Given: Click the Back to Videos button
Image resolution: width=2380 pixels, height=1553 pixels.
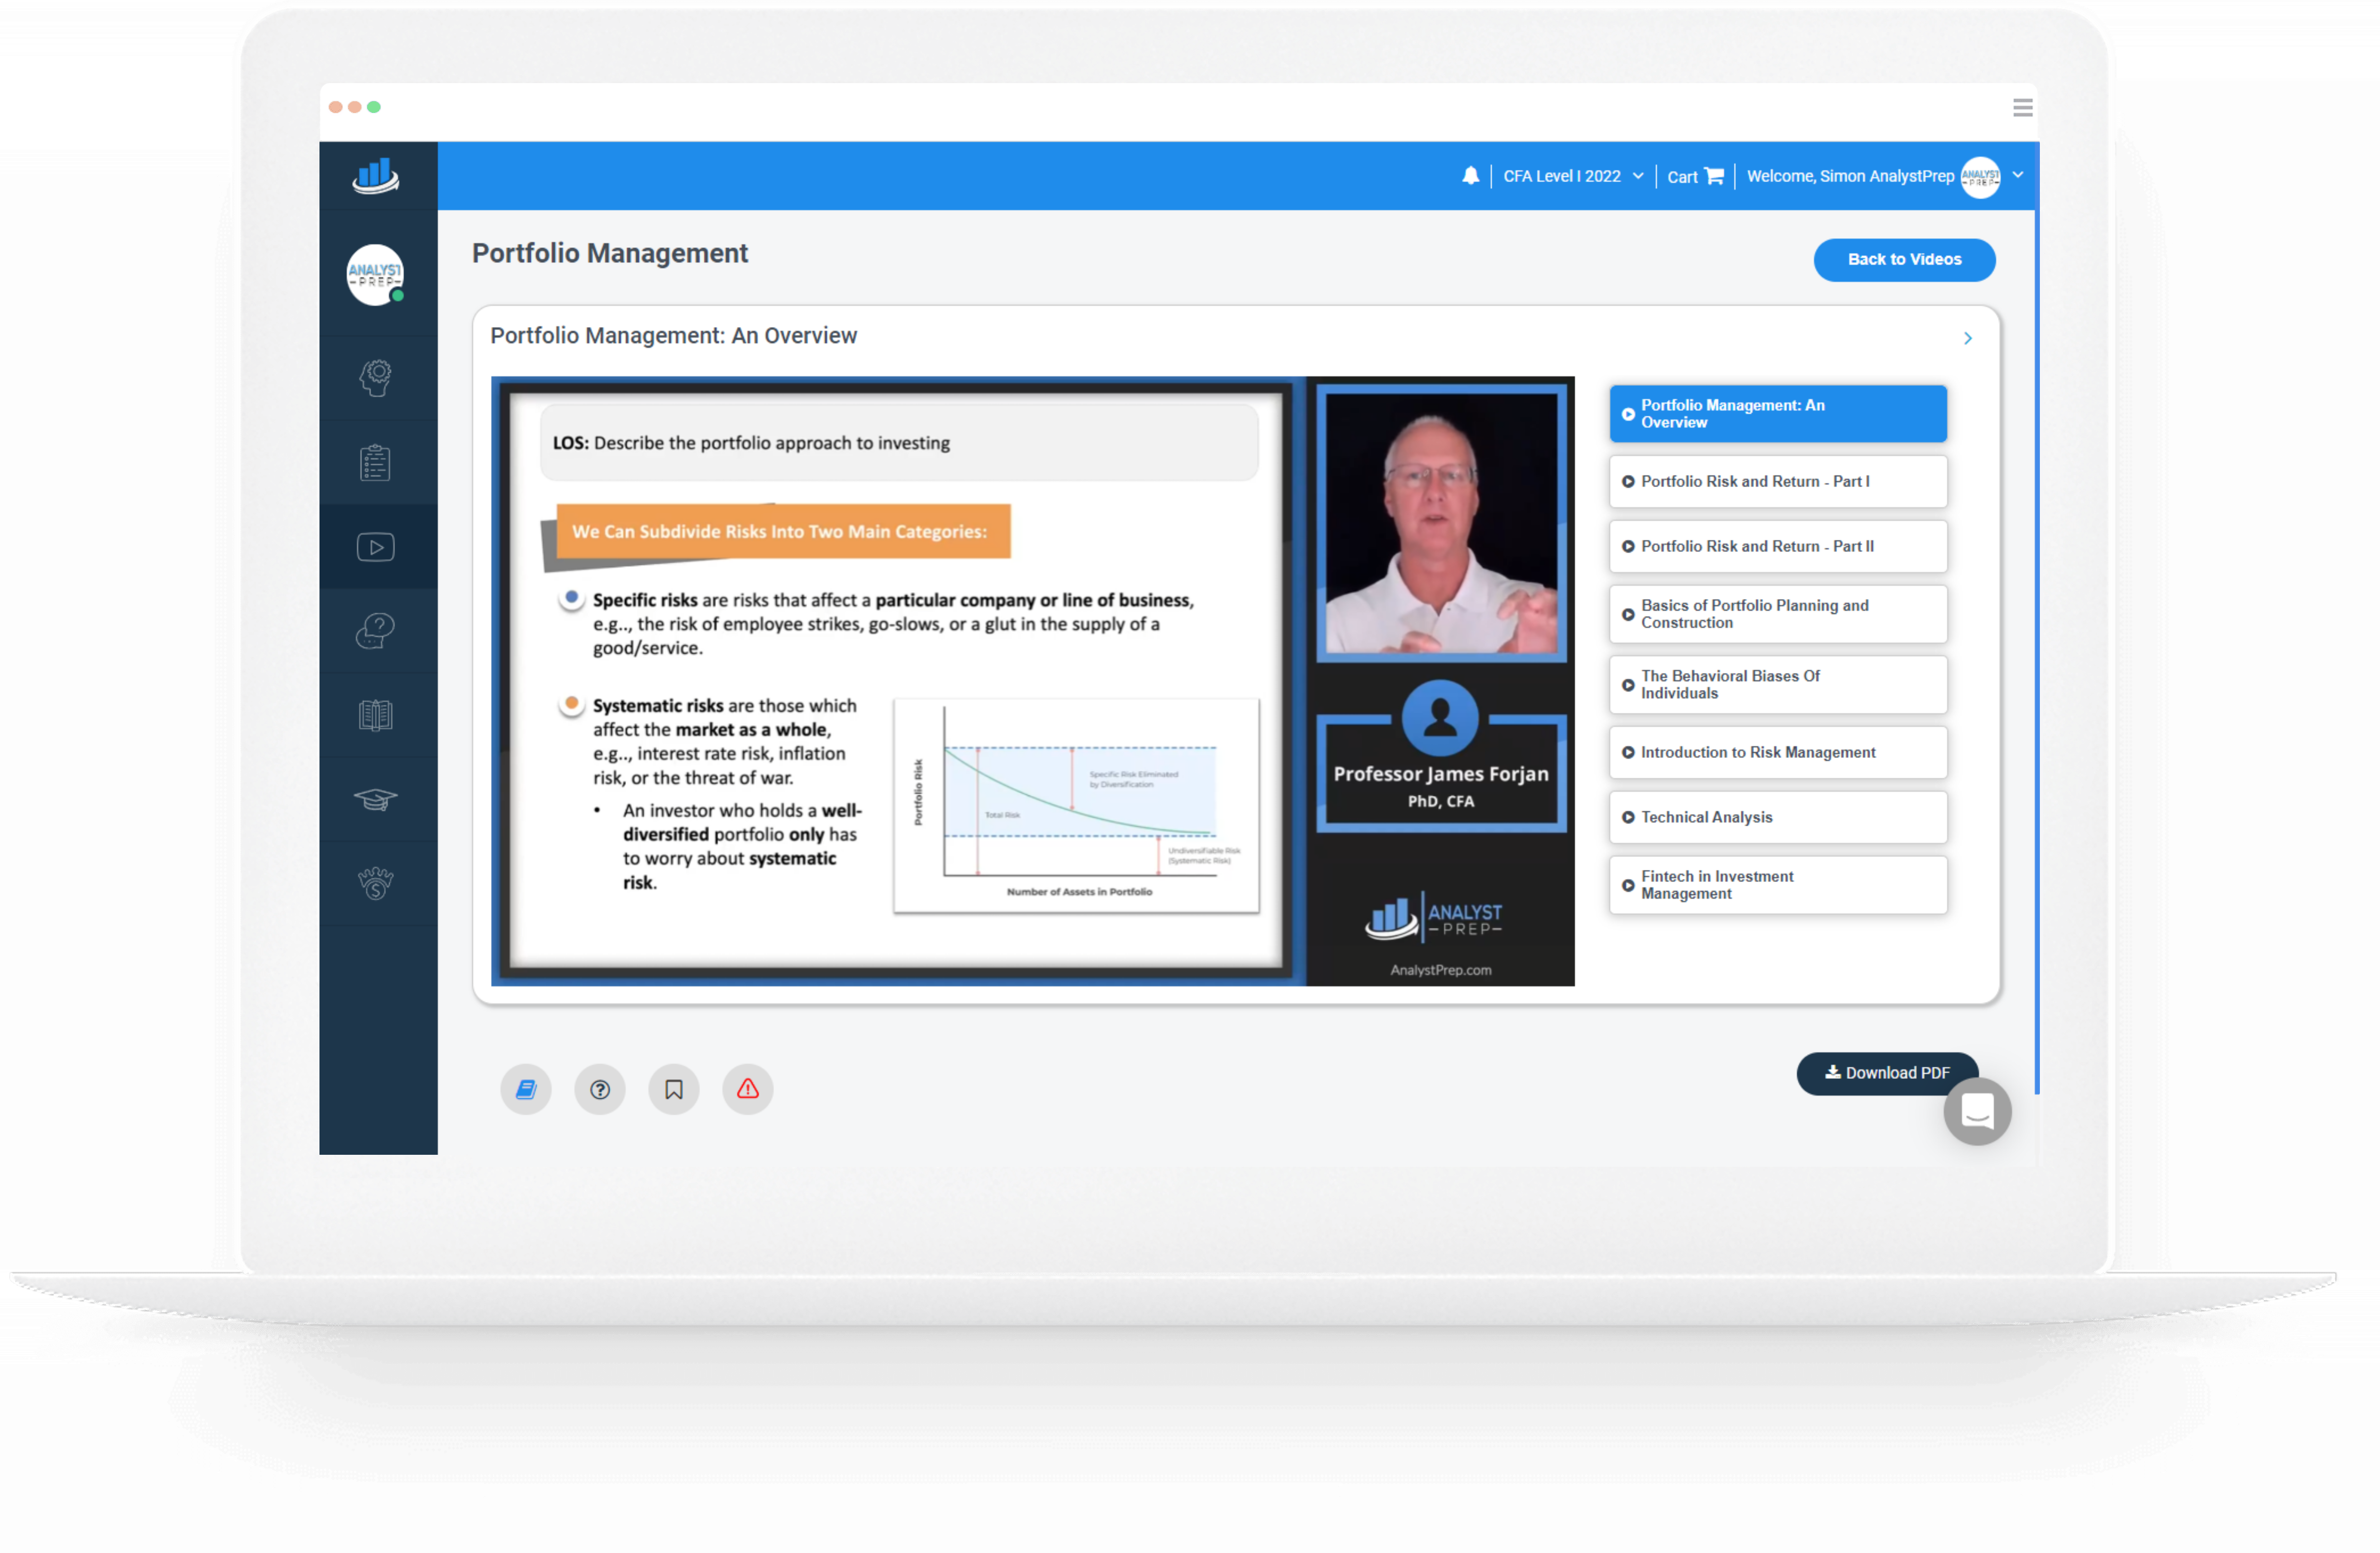Looking at the screenshot, I should 1903,258.
